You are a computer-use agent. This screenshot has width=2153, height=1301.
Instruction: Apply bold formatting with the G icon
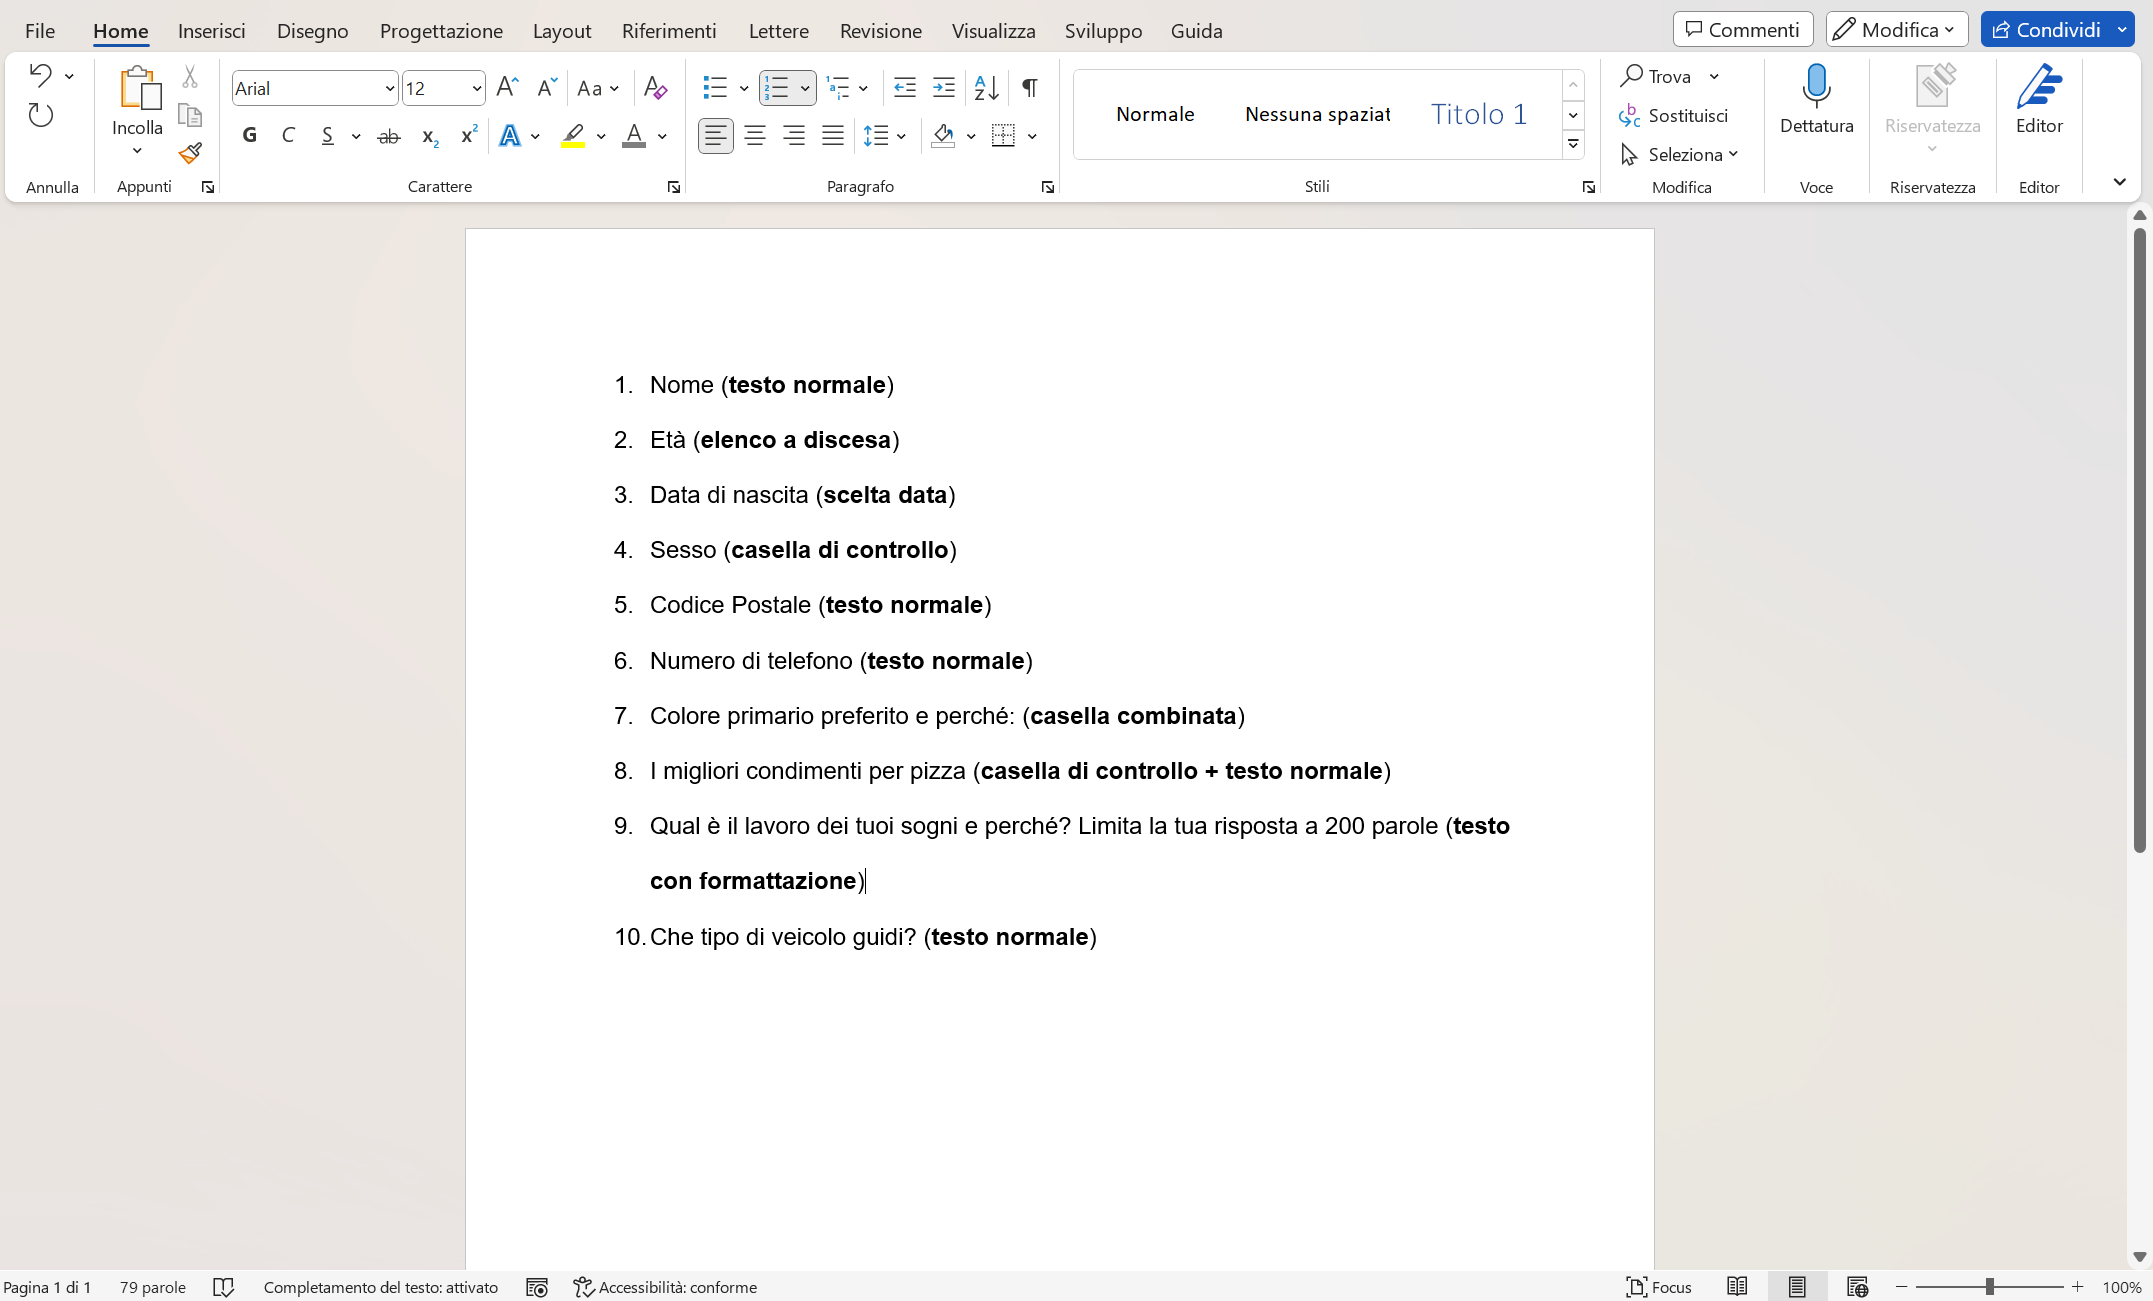250,135
